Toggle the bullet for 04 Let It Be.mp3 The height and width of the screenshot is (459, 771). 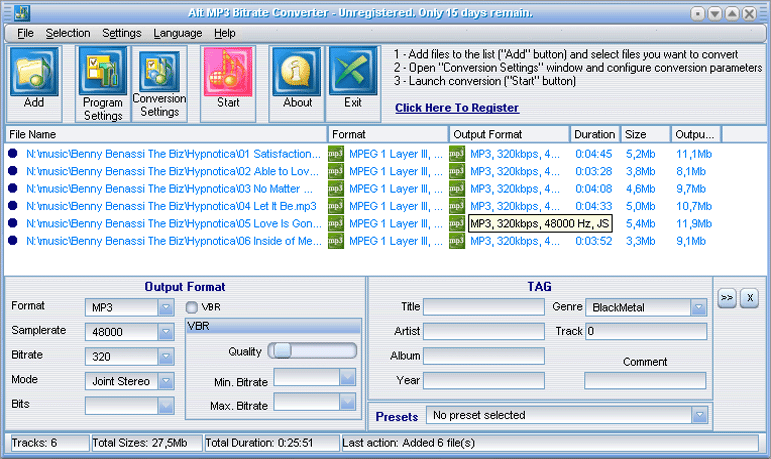click(13, 206)
